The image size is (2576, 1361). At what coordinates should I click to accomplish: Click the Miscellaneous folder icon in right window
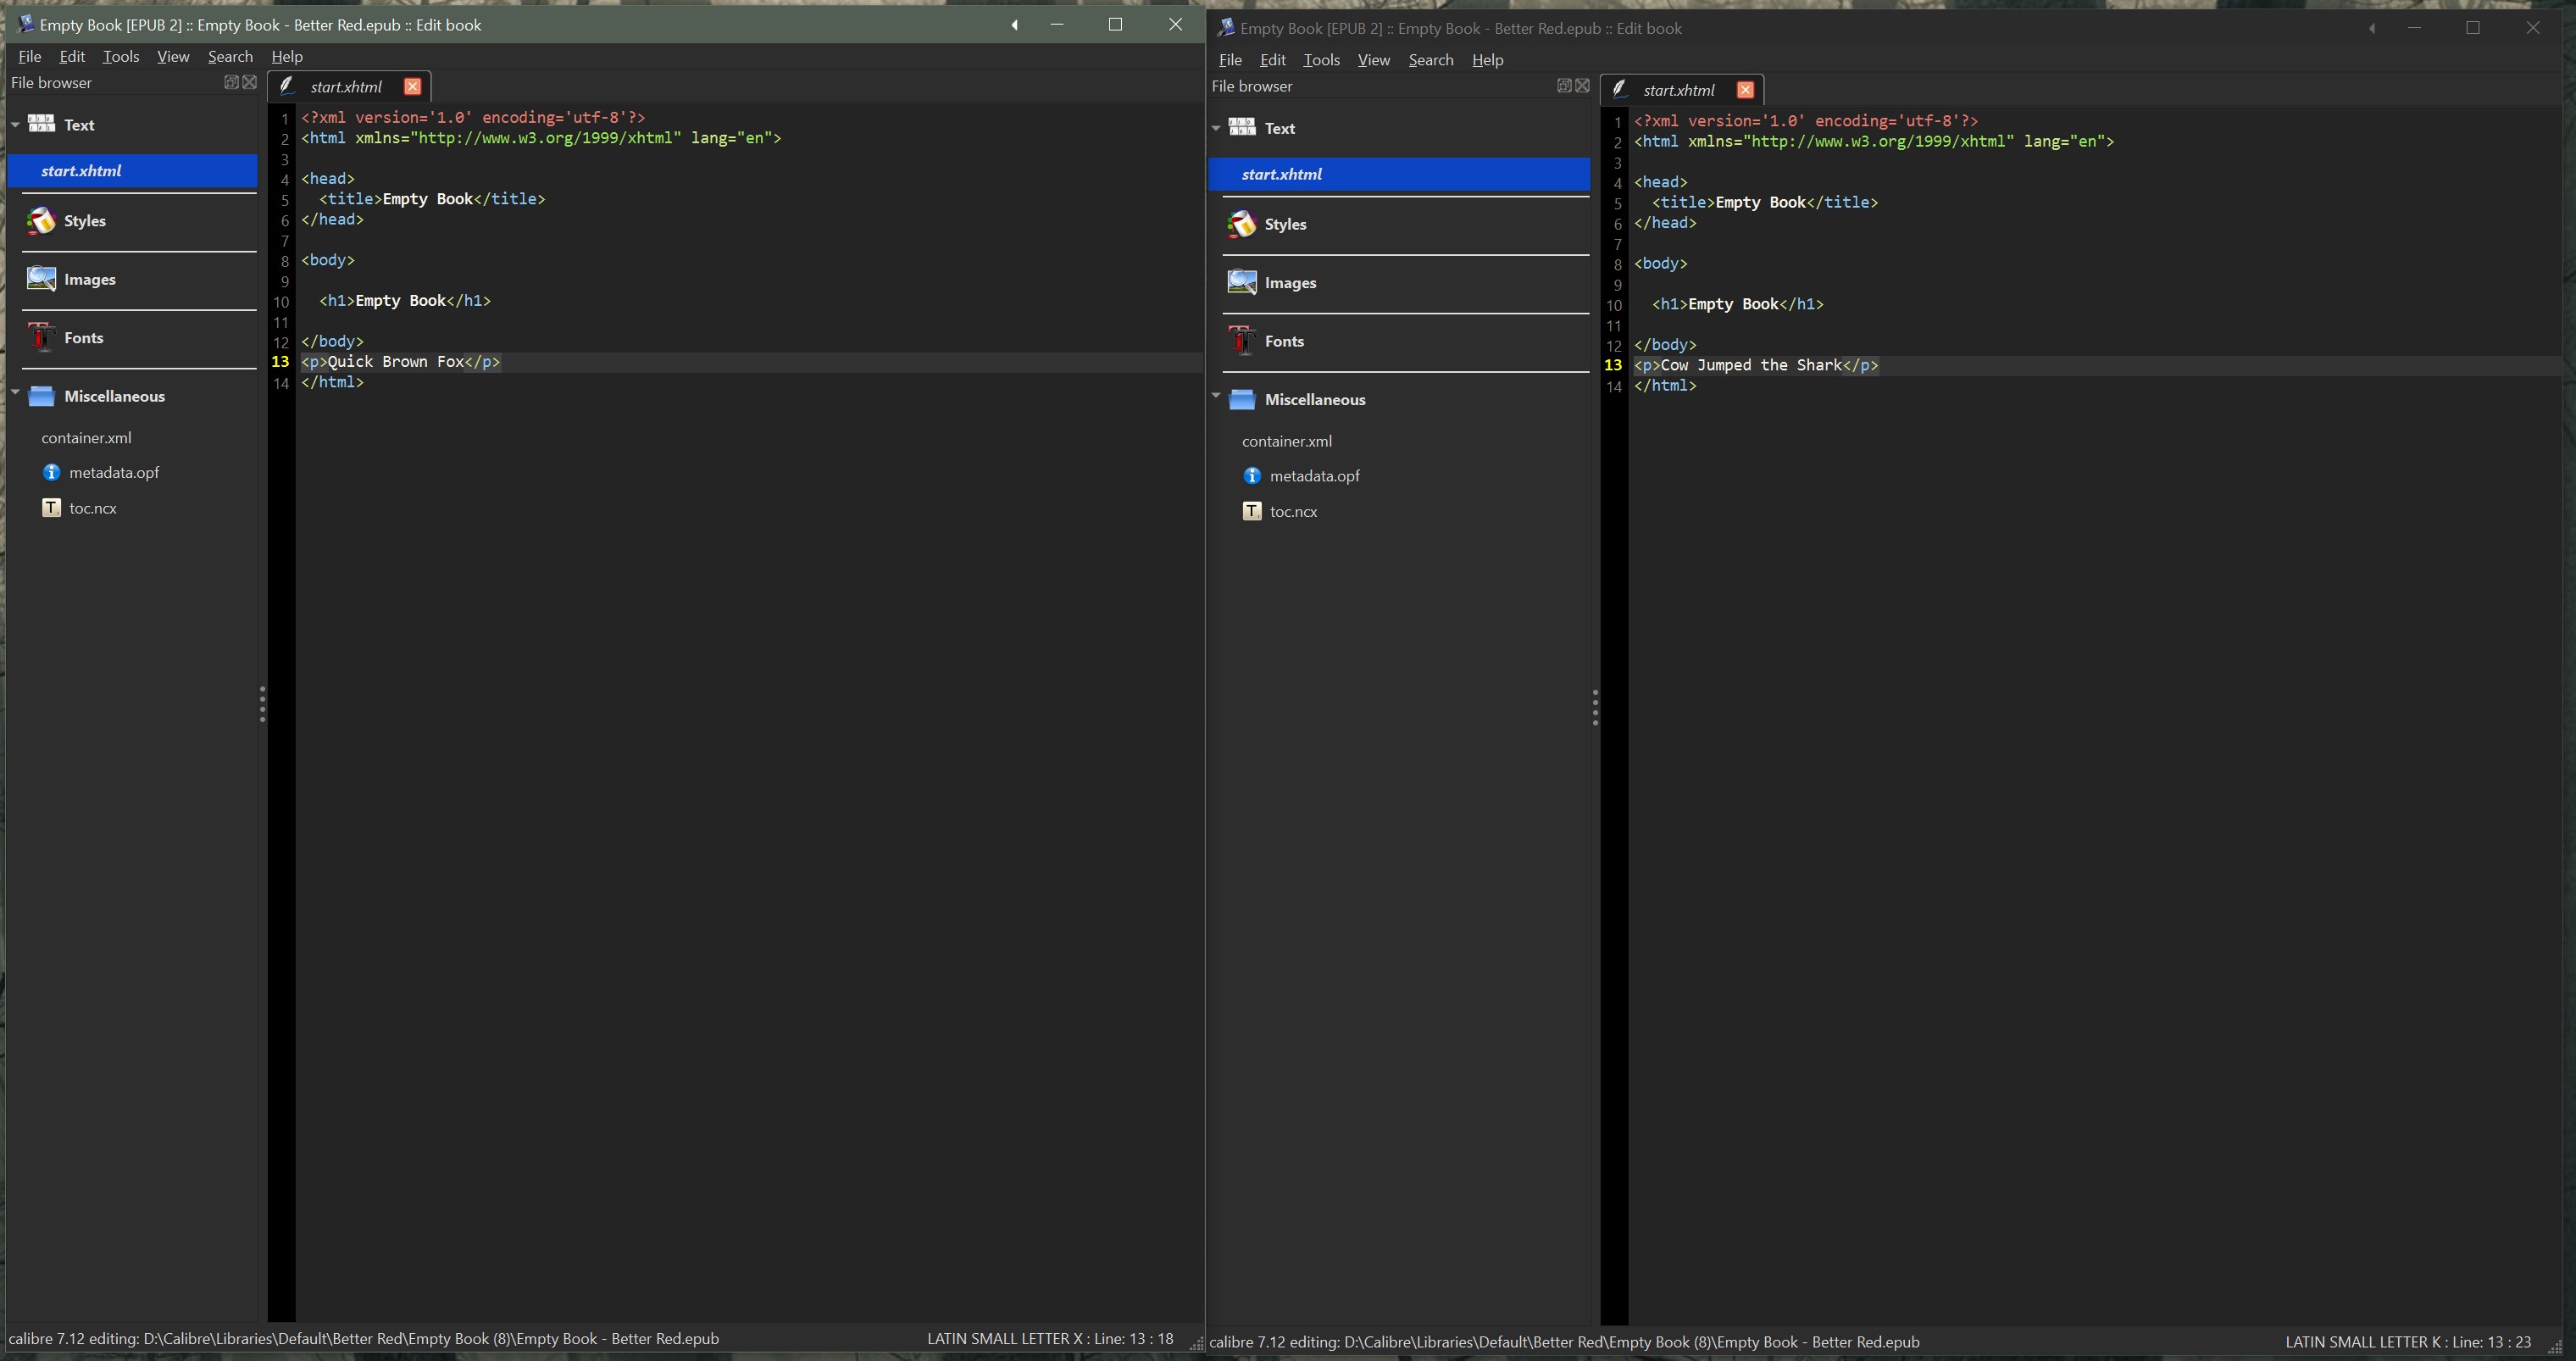pyautogui.click(x=1241, y=400)
